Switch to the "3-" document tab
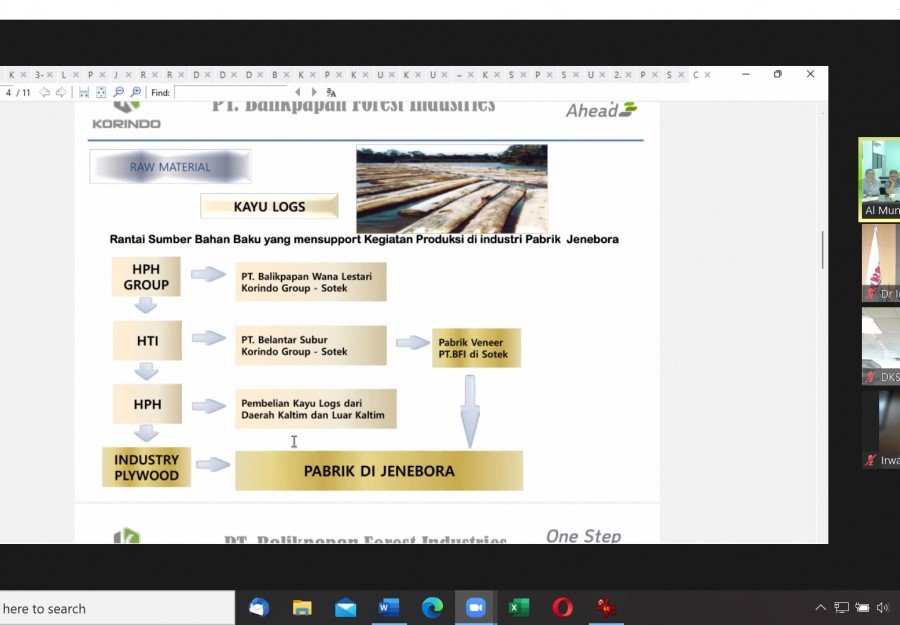Image resolution: width=900 pixels, height=625 pixels. click(38, 75)
